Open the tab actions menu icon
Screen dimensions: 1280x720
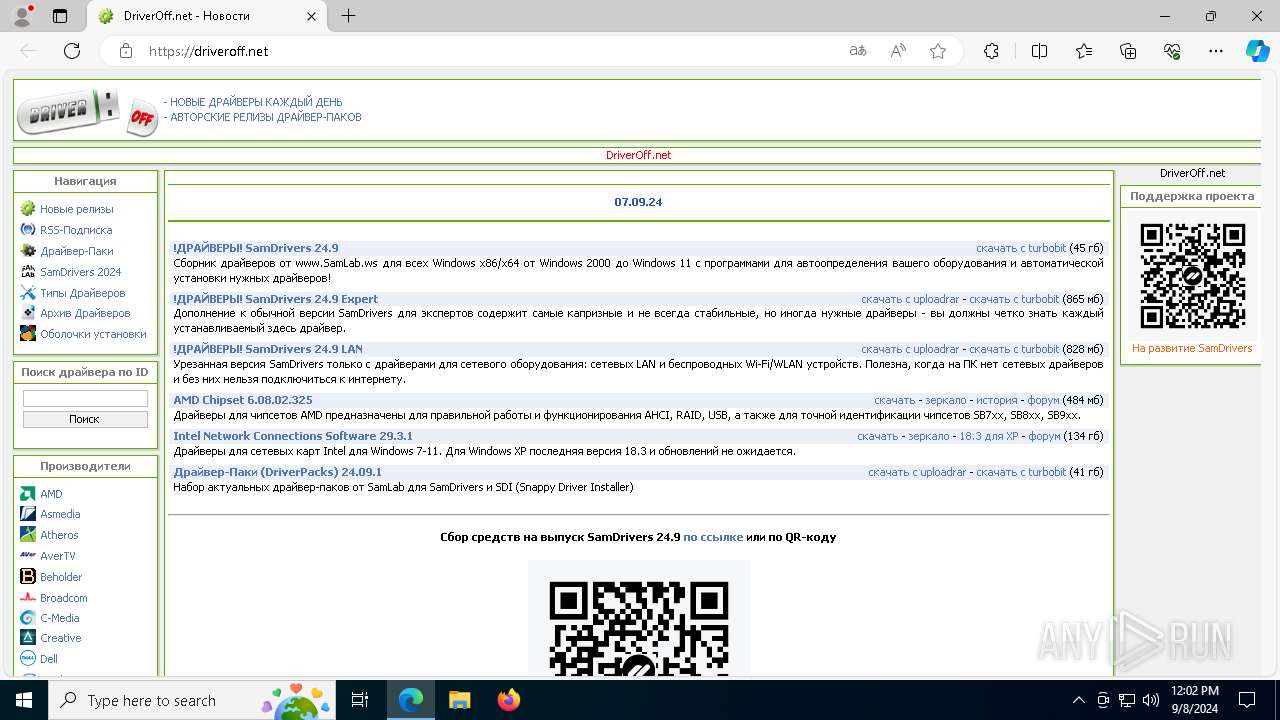tap(60, 16)
